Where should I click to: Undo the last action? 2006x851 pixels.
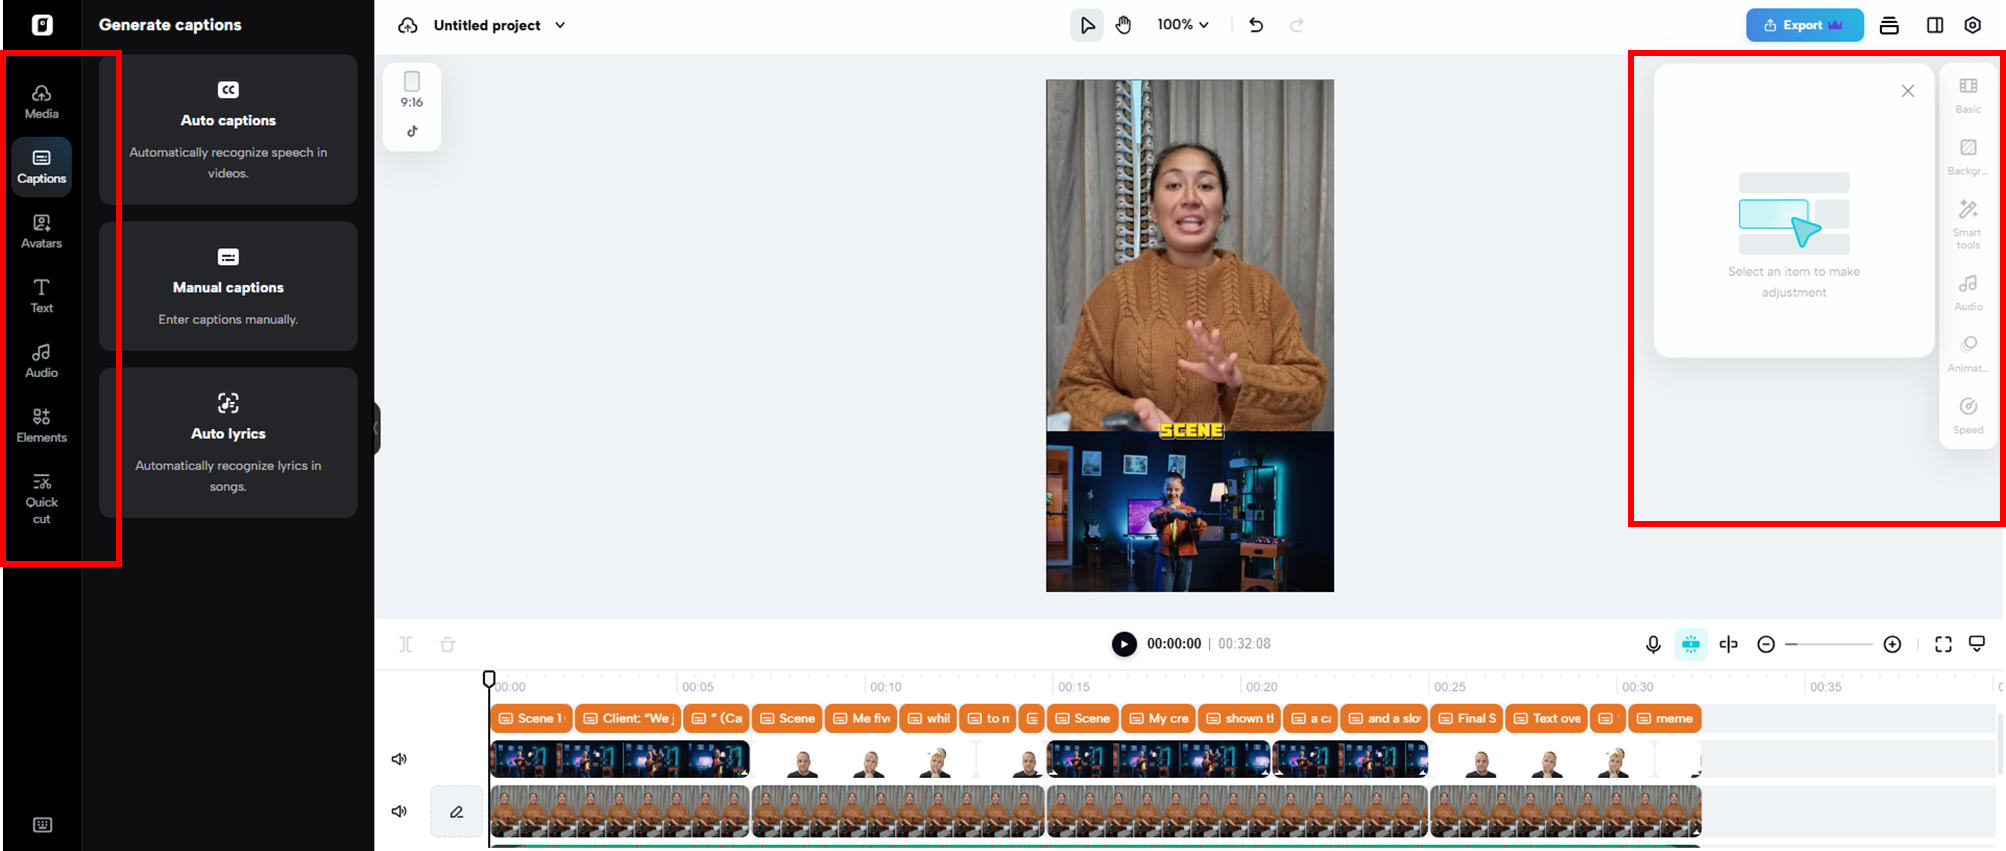point(1256,25)
